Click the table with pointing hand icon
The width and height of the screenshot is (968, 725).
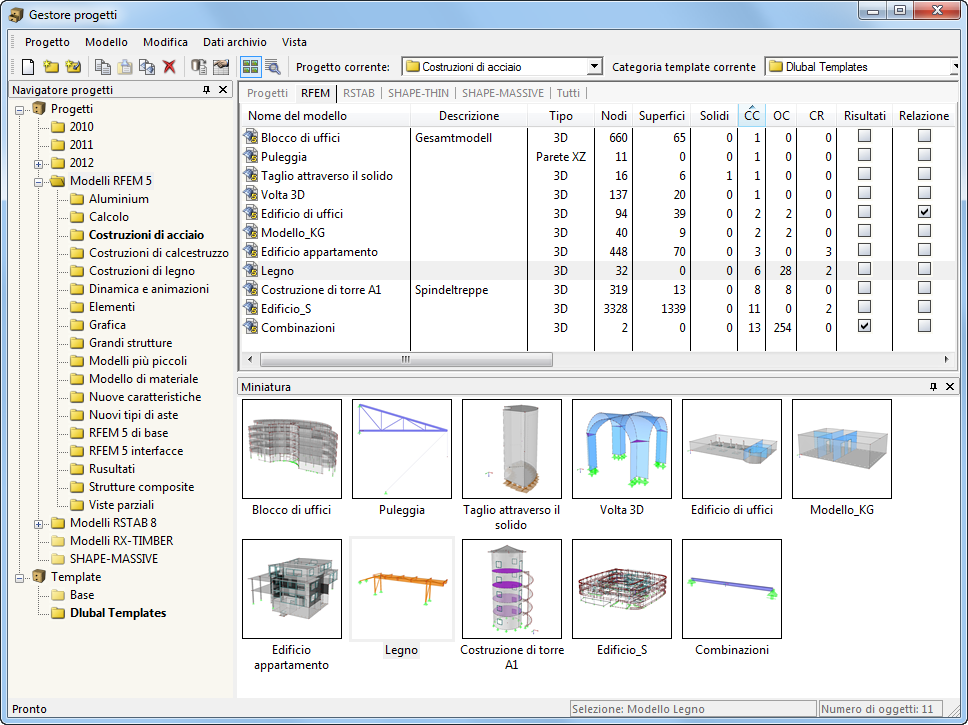221,67
